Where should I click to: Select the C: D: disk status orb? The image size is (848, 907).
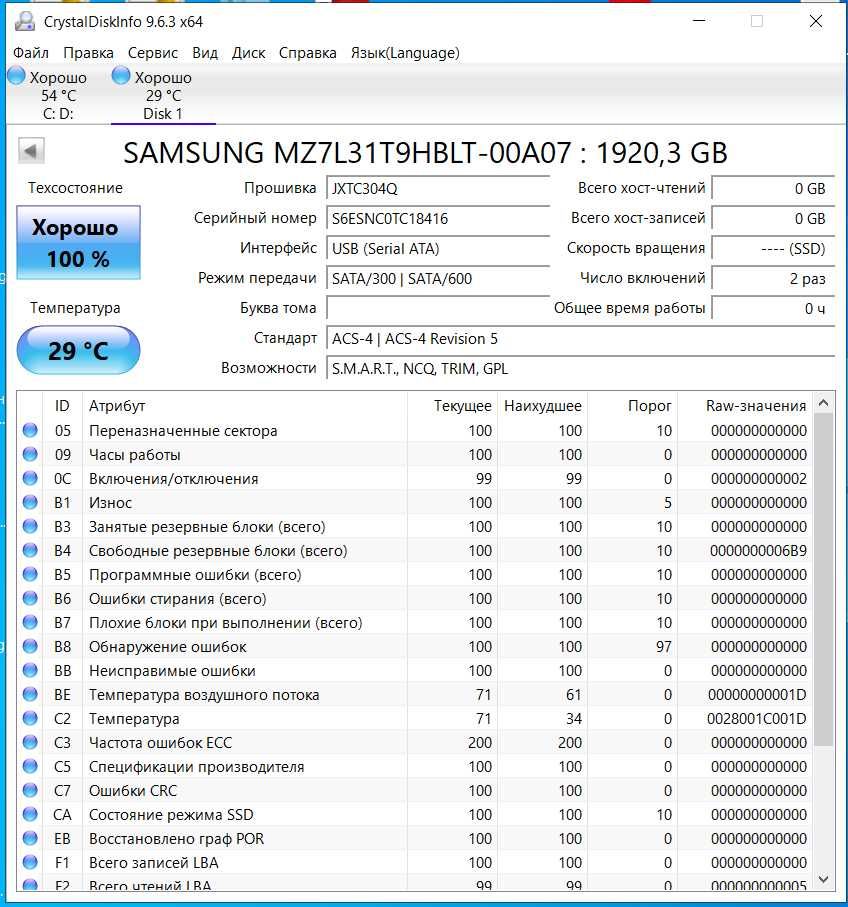pyautogui.click(x=16, y=75)
